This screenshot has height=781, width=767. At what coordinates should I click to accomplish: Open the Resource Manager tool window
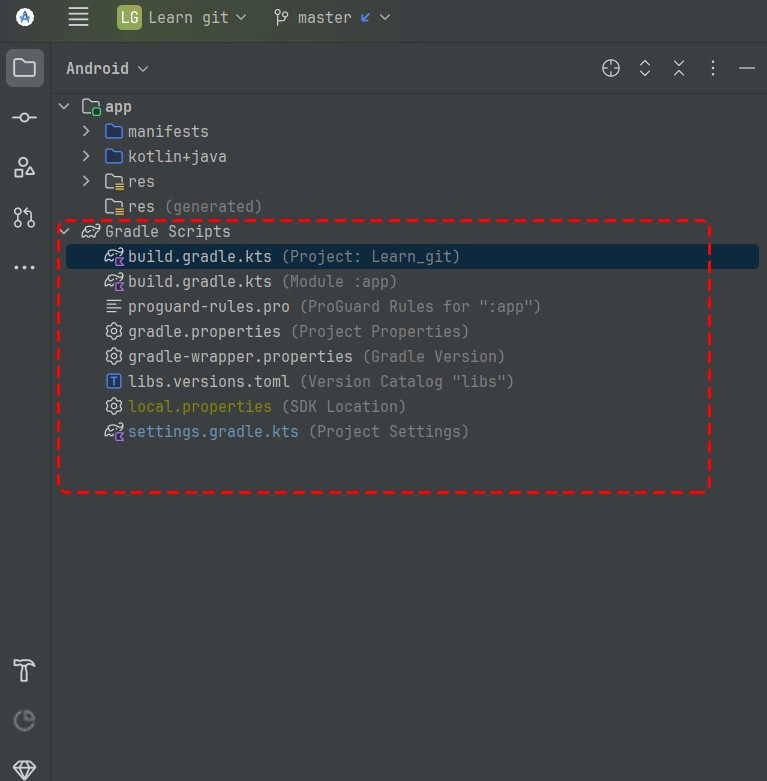tap(25, 167)
